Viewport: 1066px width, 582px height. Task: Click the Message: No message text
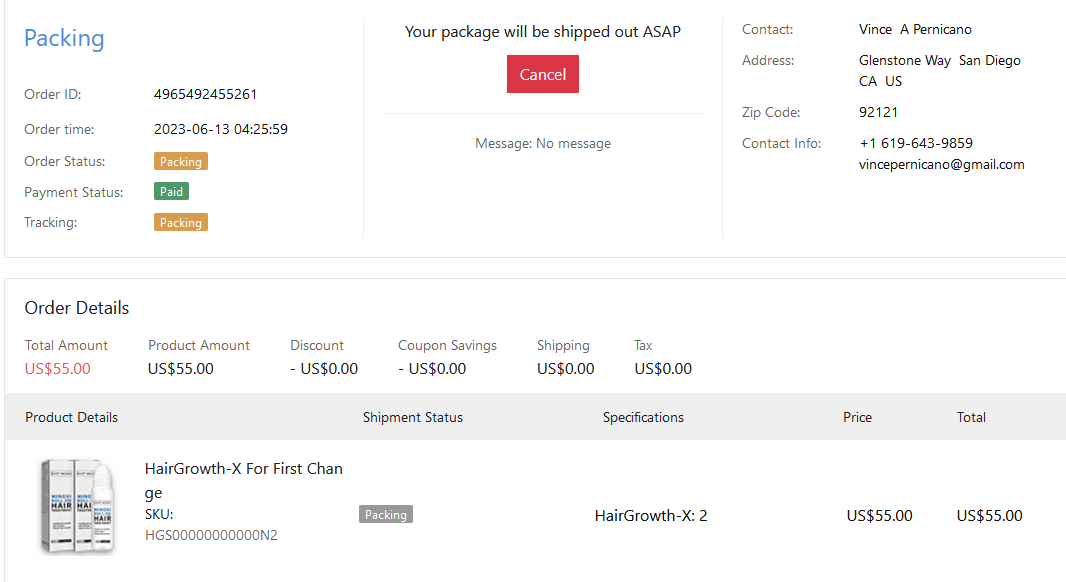(542, 144)
